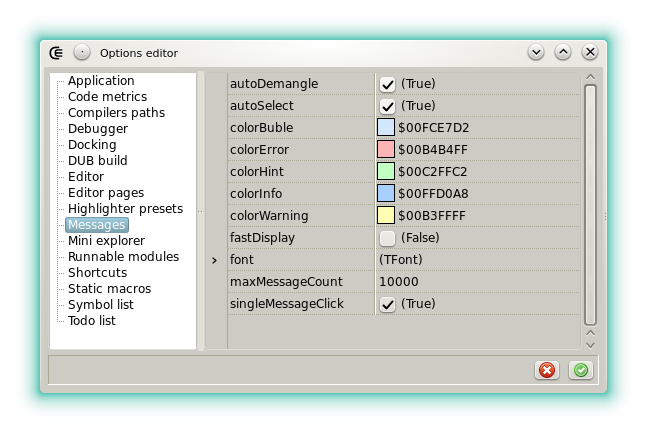Image resolution: width=647 pixels, height=433 pixels.
Task: Pick the colorHint green swatch
Action: click(386, 172)
